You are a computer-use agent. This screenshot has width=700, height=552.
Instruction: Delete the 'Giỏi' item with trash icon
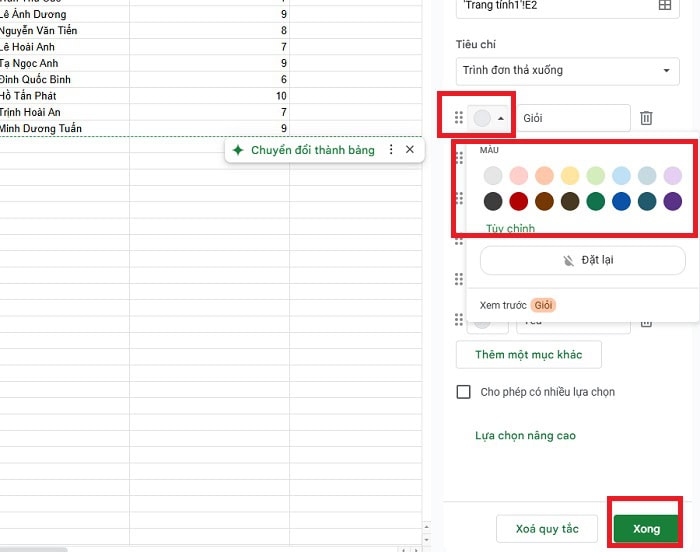click(x=646, y=118)
